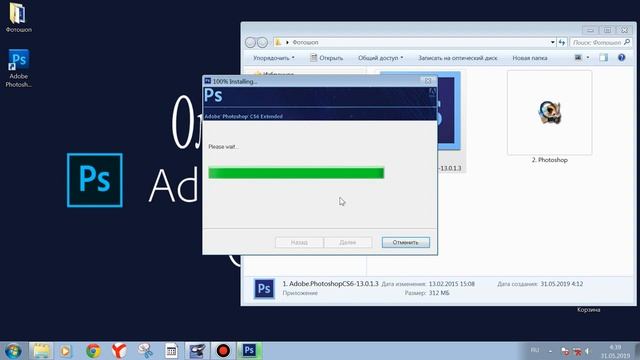640x360 pixels.
Task: Click the RU language indicator
Action: click(535, 350)
